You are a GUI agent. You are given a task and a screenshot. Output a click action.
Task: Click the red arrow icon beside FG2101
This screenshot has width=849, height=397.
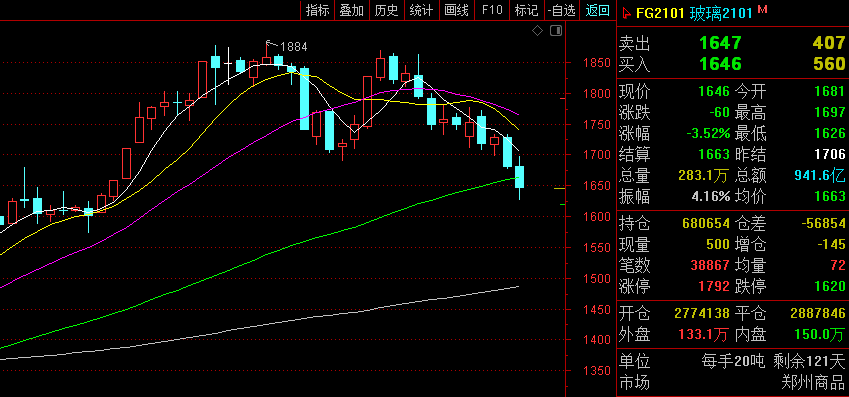click(x=626, y=12)
